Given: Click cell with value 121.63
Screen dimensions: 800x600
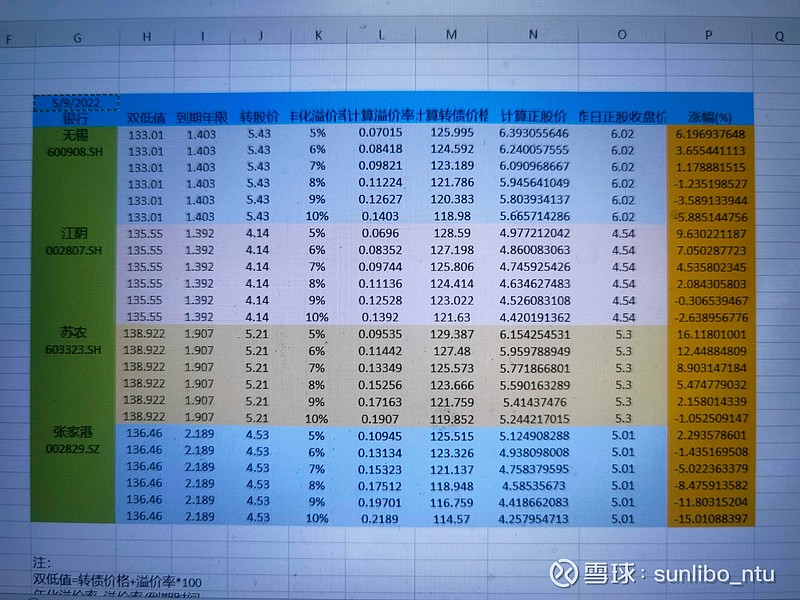Looking at the screenshot, I should pyautogui.click(x=452, y=317).
